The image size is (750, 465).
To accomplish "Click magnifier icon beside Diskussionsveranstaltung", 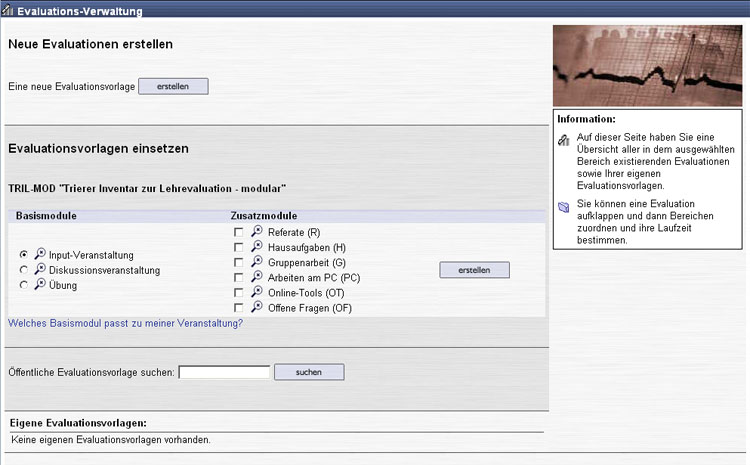I will (40, 269).
